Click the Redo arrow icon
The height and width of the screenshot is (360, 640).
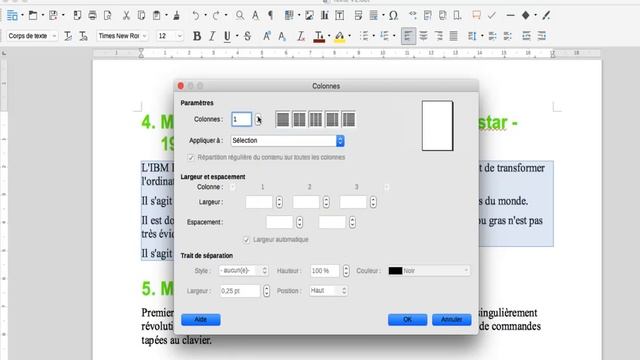pos(216,16)
